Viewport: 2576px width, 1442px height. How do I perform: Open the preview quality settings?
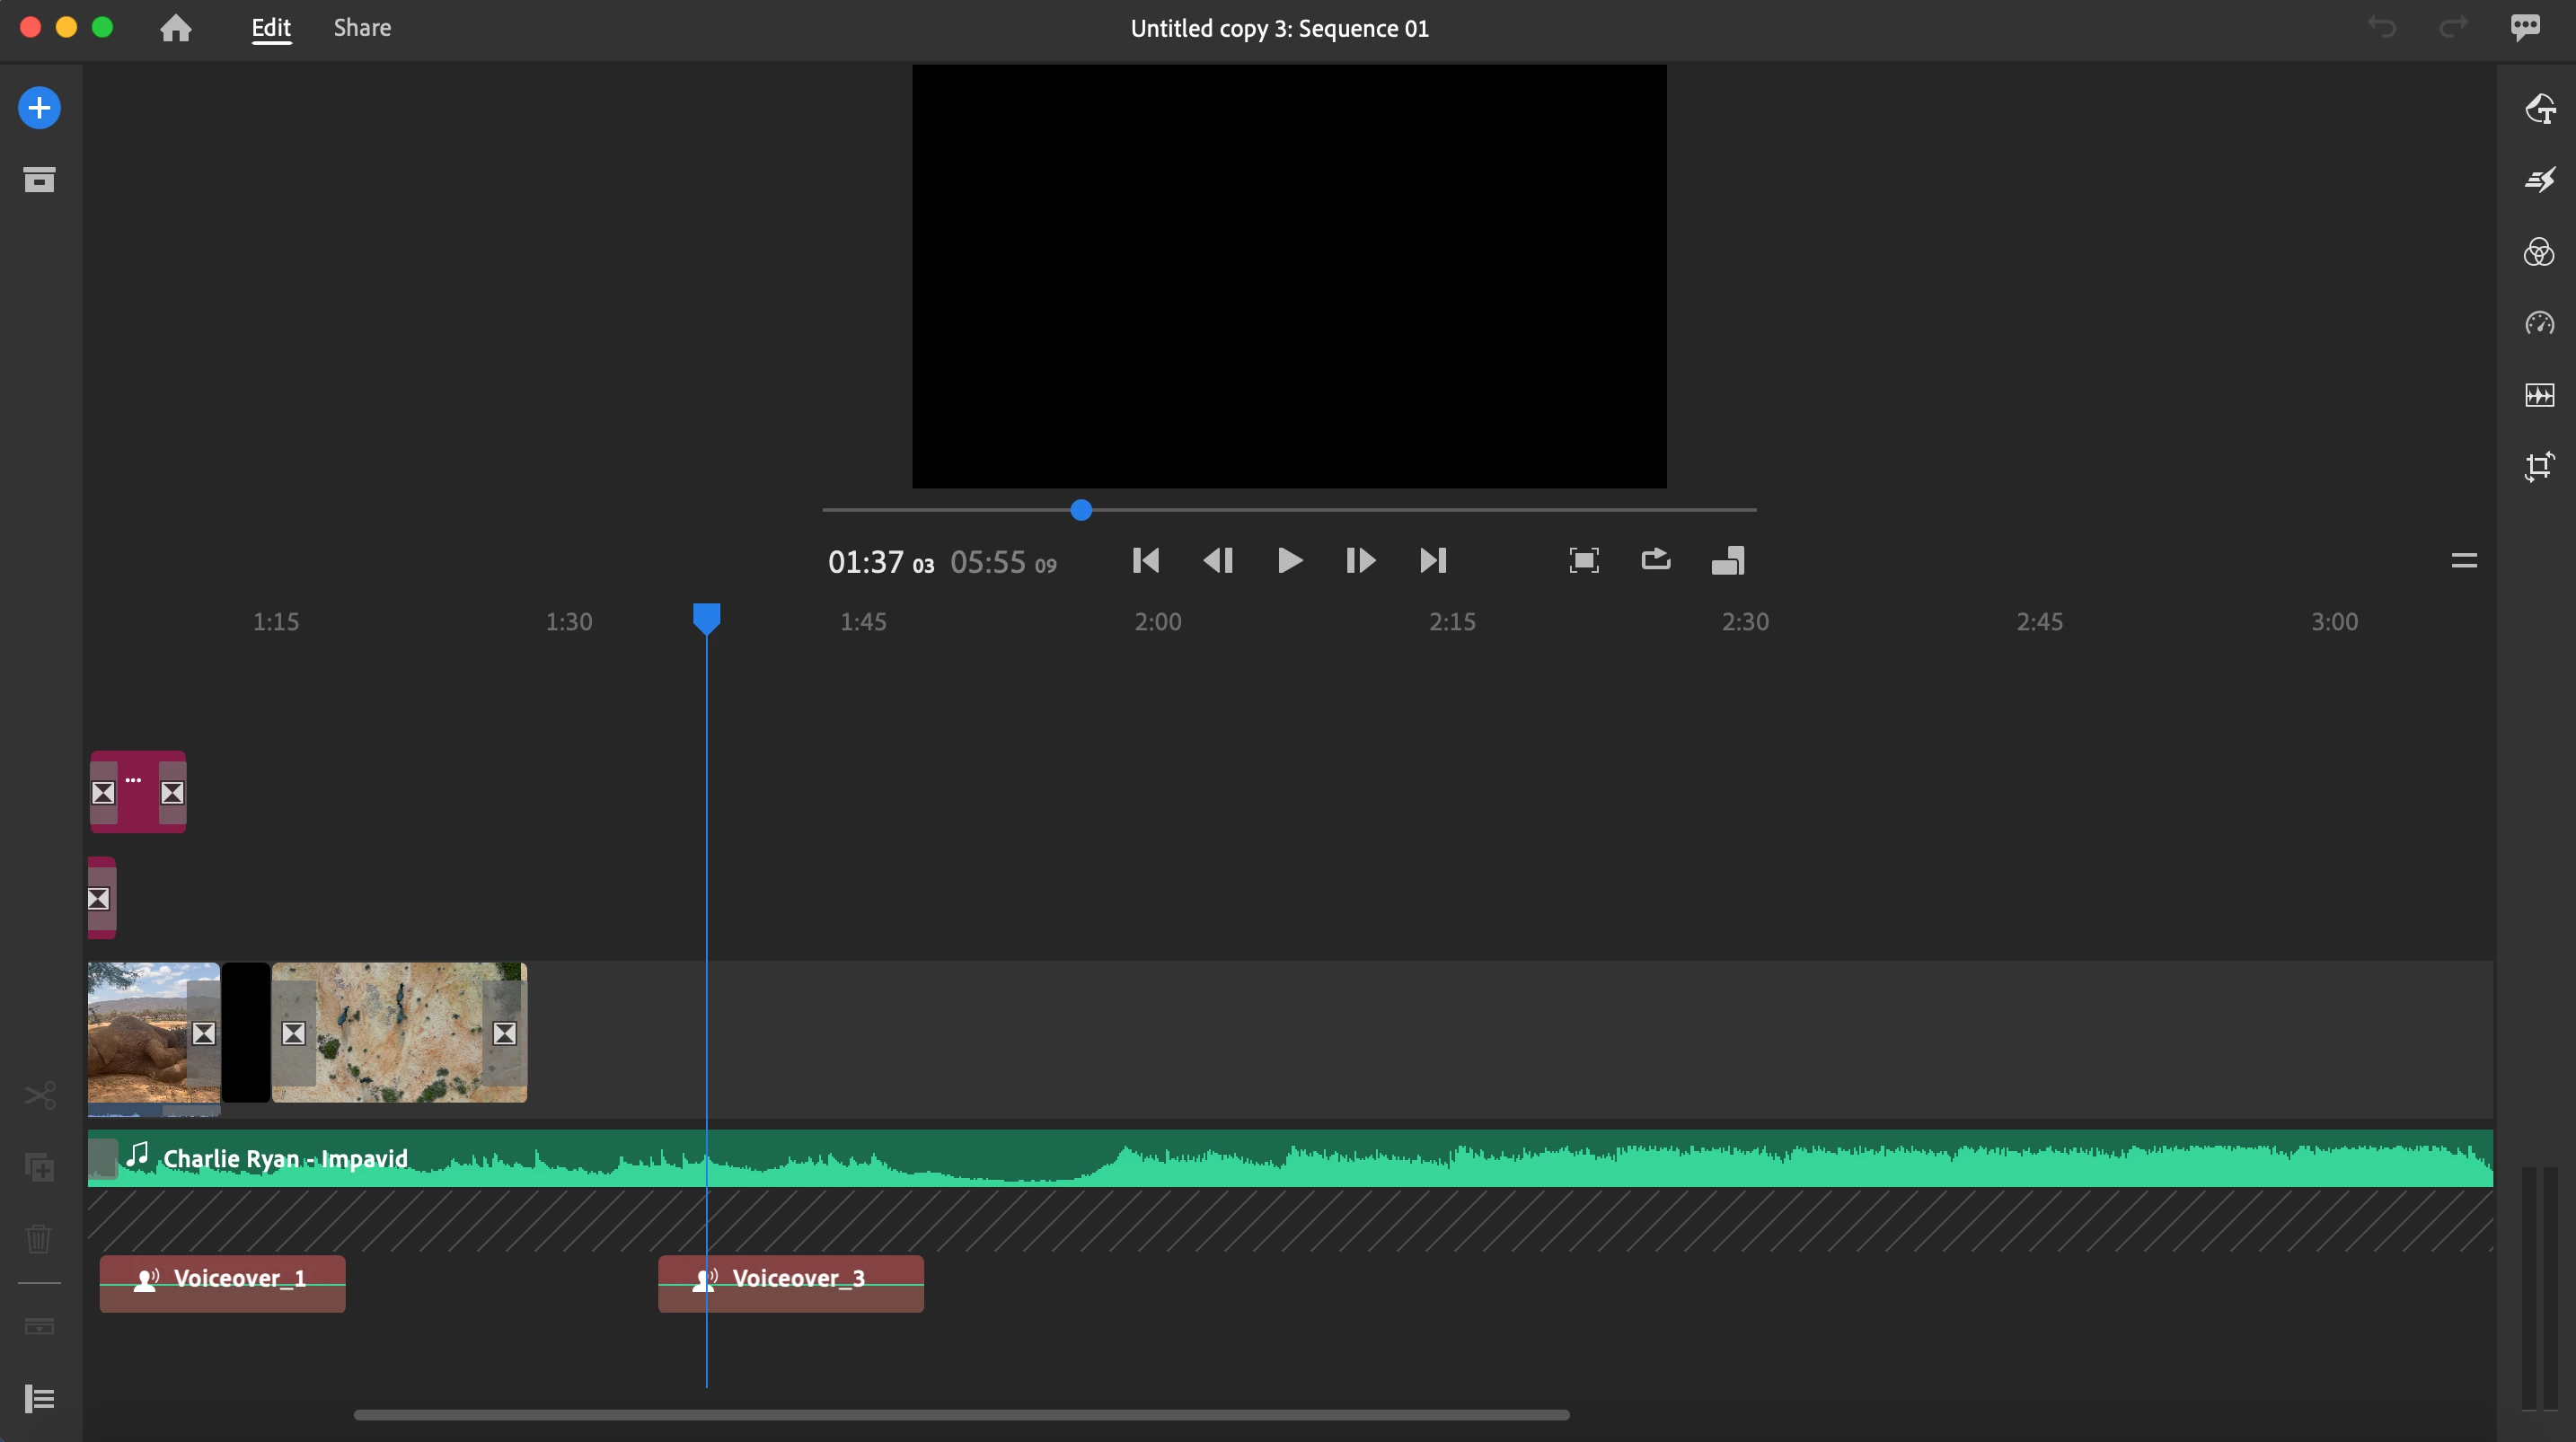(1728, 560)
